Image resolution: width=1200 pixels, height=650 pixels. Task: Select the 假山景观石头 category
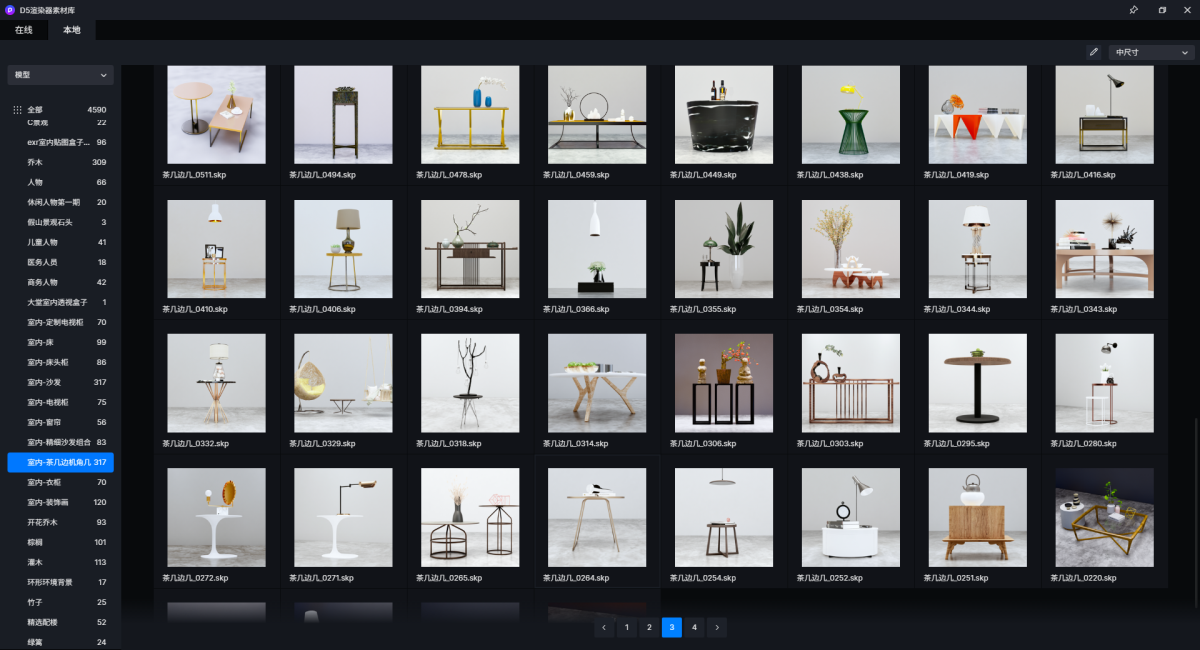61,222
